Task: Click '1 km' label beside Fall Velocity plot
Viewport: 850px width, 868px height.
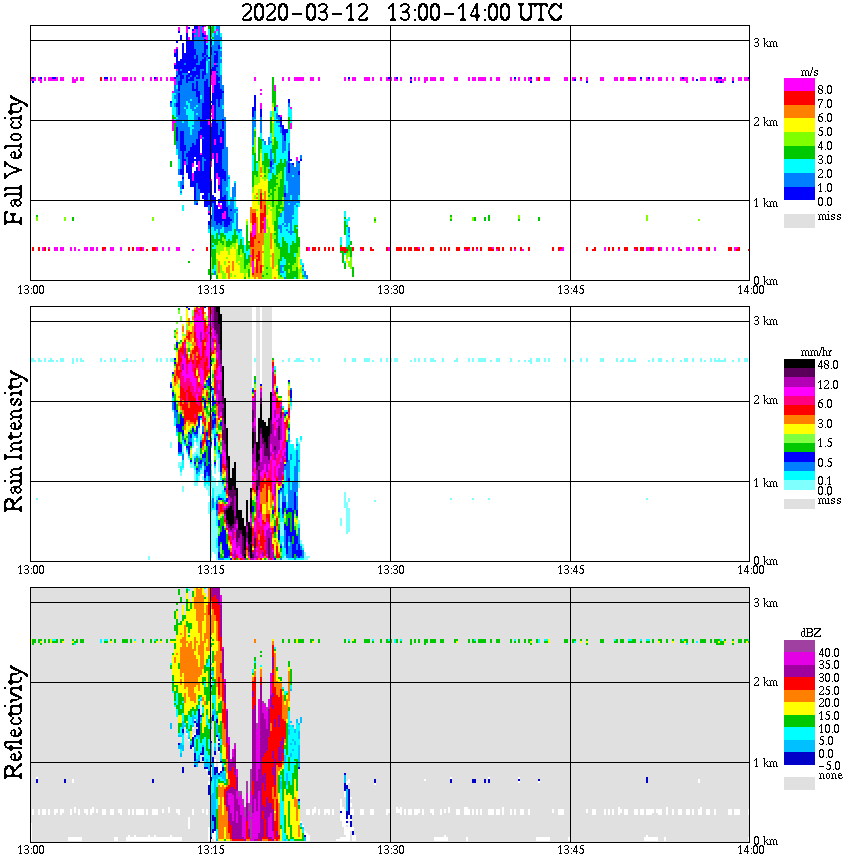Action: coord(766,203)
